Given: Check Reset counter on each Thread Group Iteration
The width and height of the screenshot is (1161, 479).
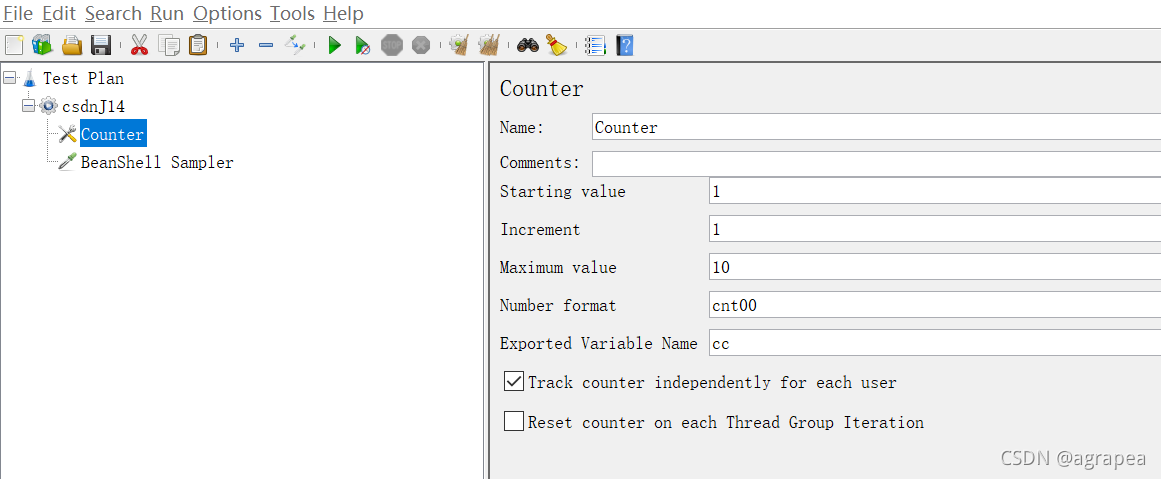Looking at the screenshot, I should tap(514, 421).
